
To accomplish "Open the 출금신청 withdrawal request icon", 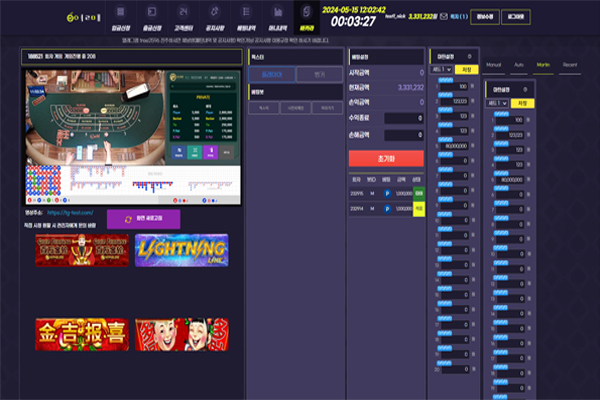I will pos(180,15).
